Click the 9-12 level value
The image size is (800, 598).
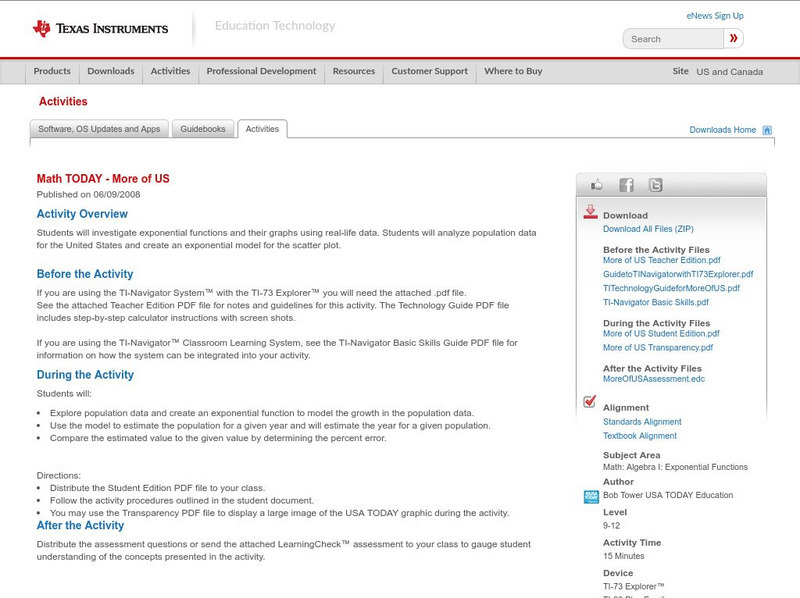611,526
